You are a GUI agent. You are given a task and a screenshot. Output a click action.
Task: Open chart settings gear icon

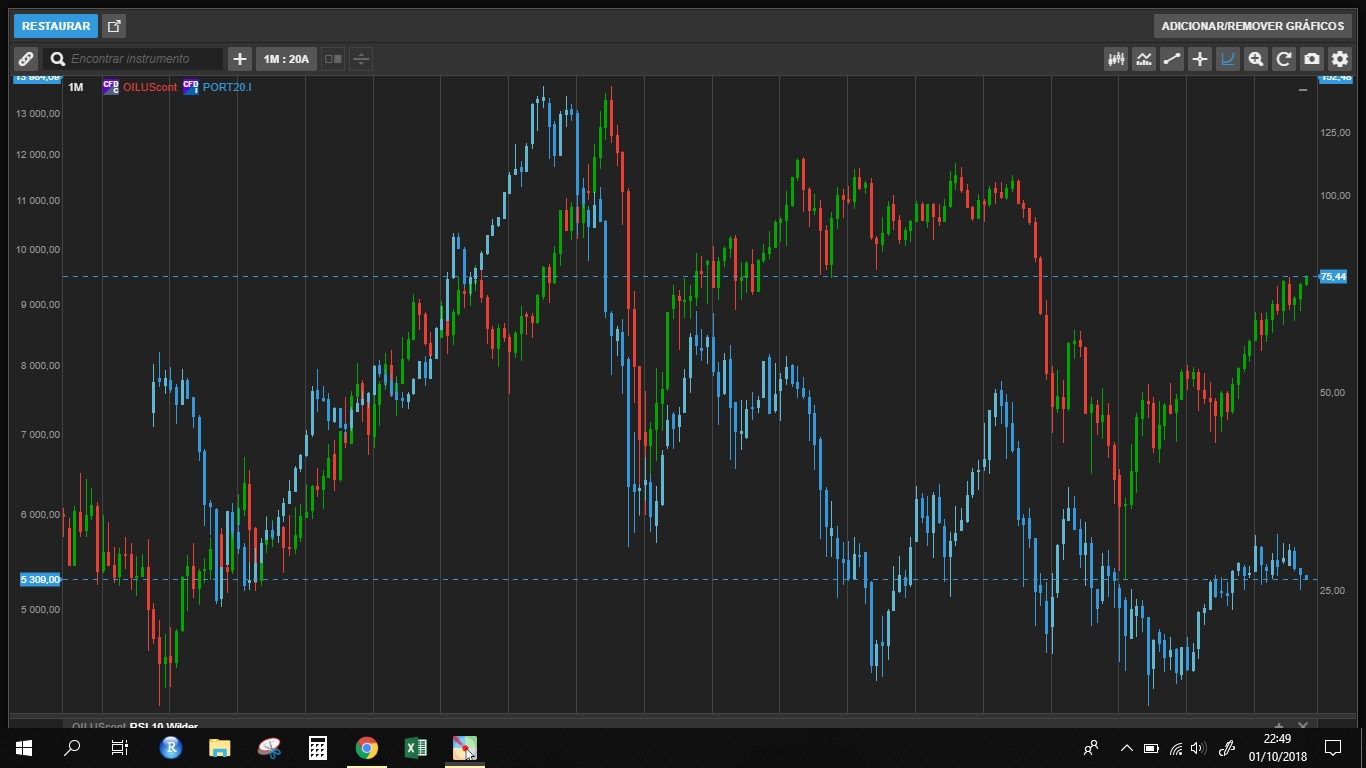[x=1340, y=59]
